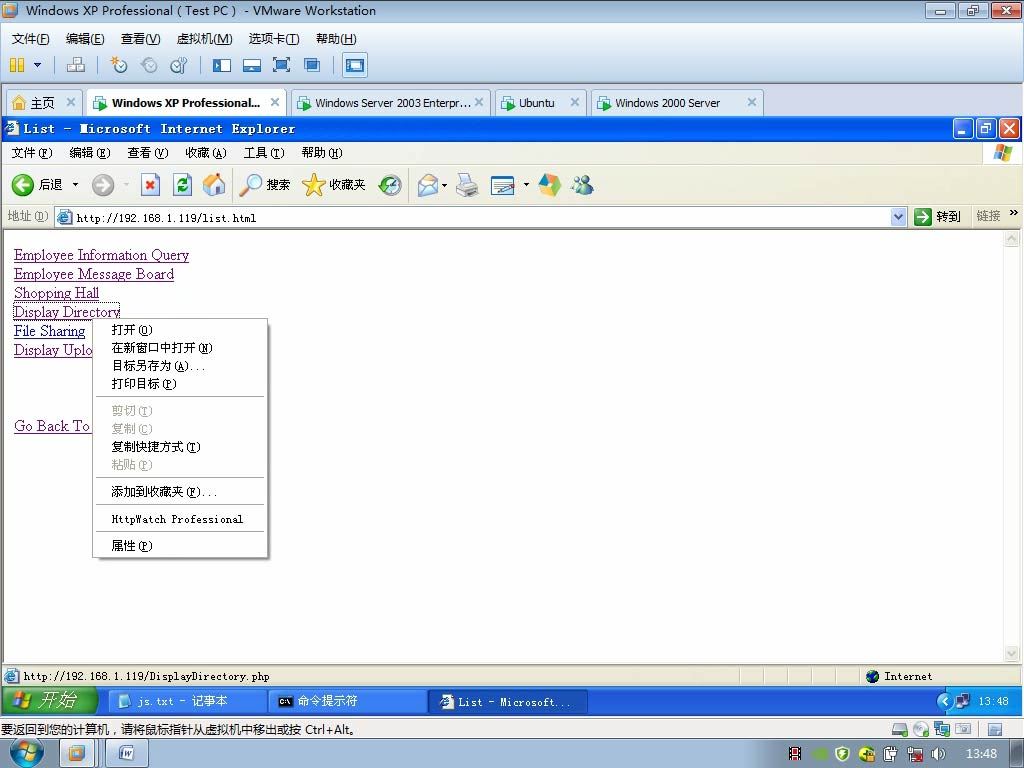
Task: Click IE history clock icon
Action: tap(390, 185)
